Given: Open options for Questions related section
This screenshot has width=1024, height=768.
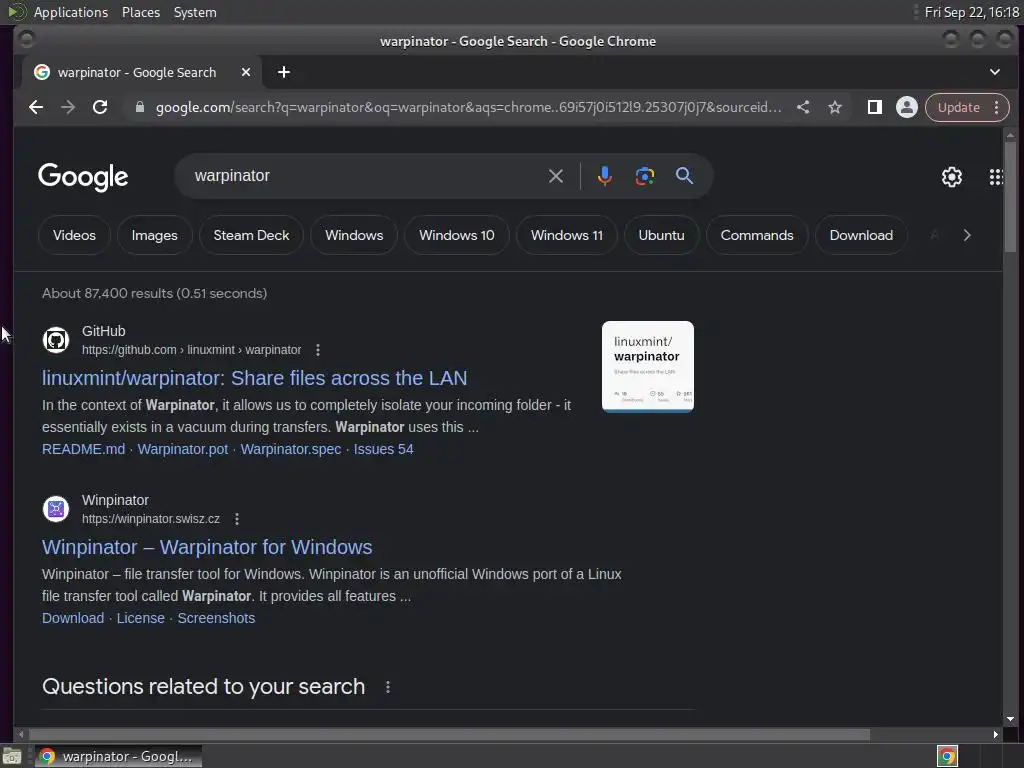Looking at the screenshot, I should pos(388,687).
